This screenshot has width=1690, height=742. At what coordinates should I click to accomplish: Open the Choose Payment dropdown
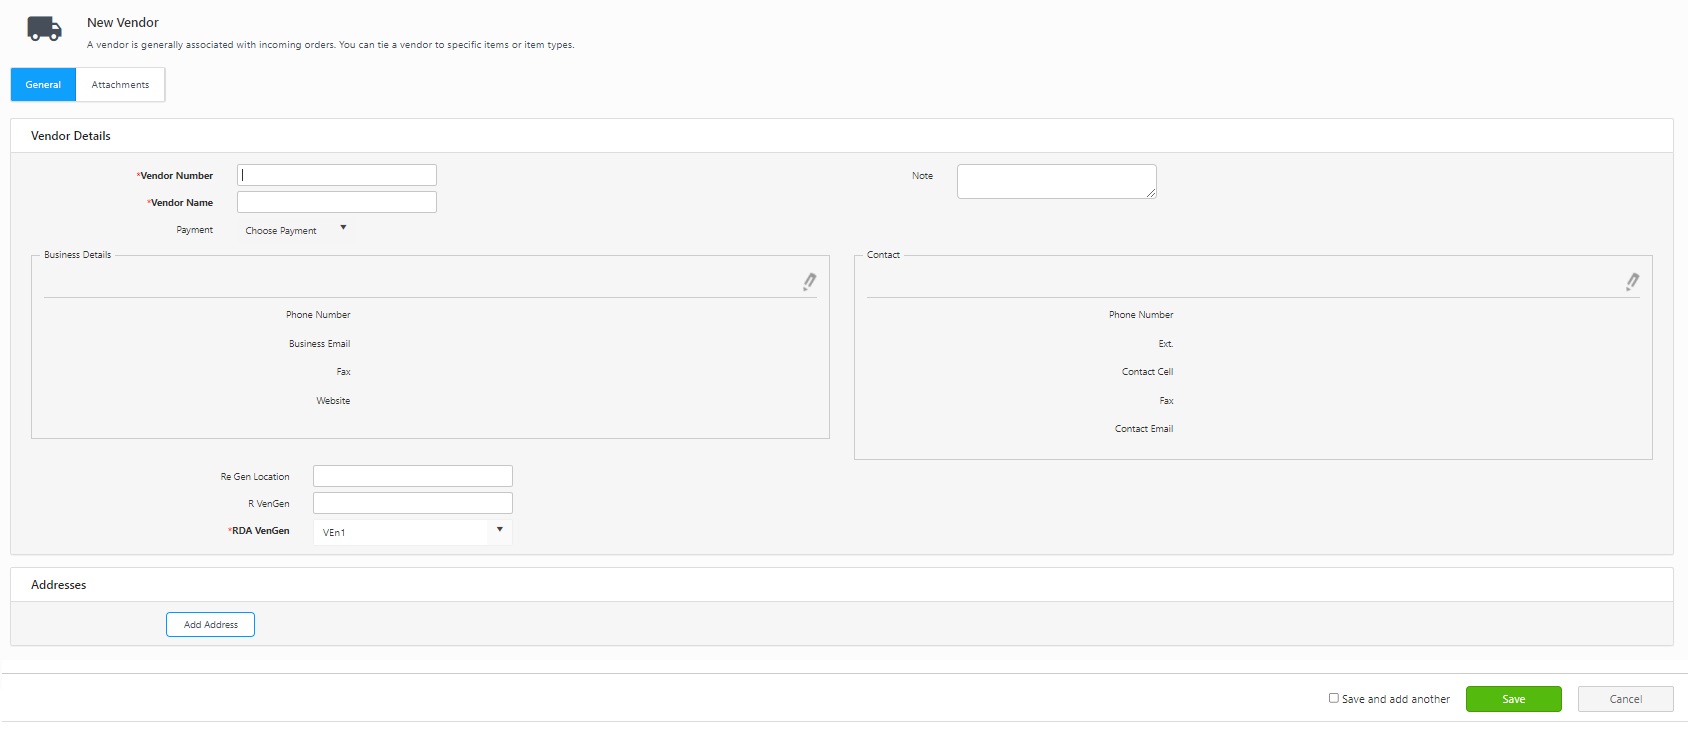click(296, 230)
